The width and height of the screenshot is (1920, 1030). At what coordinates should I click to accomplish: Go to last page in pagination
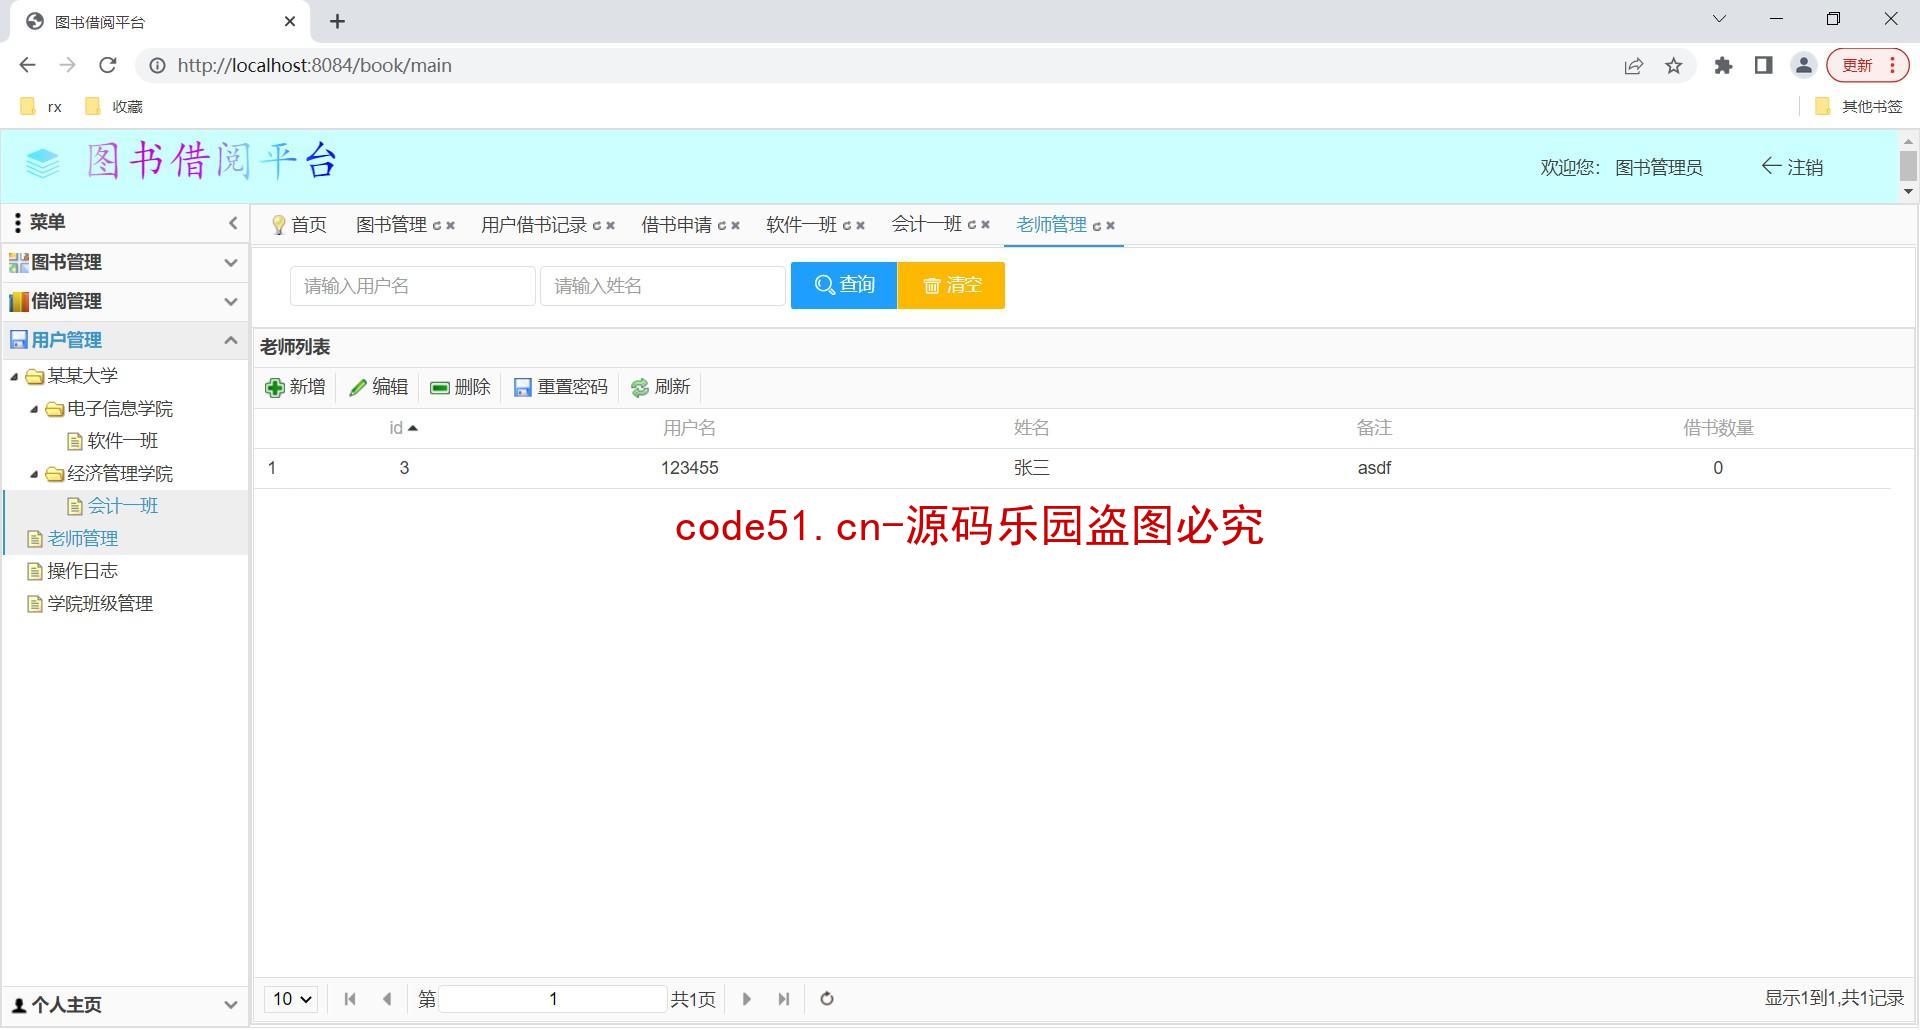pos(784,1000)
